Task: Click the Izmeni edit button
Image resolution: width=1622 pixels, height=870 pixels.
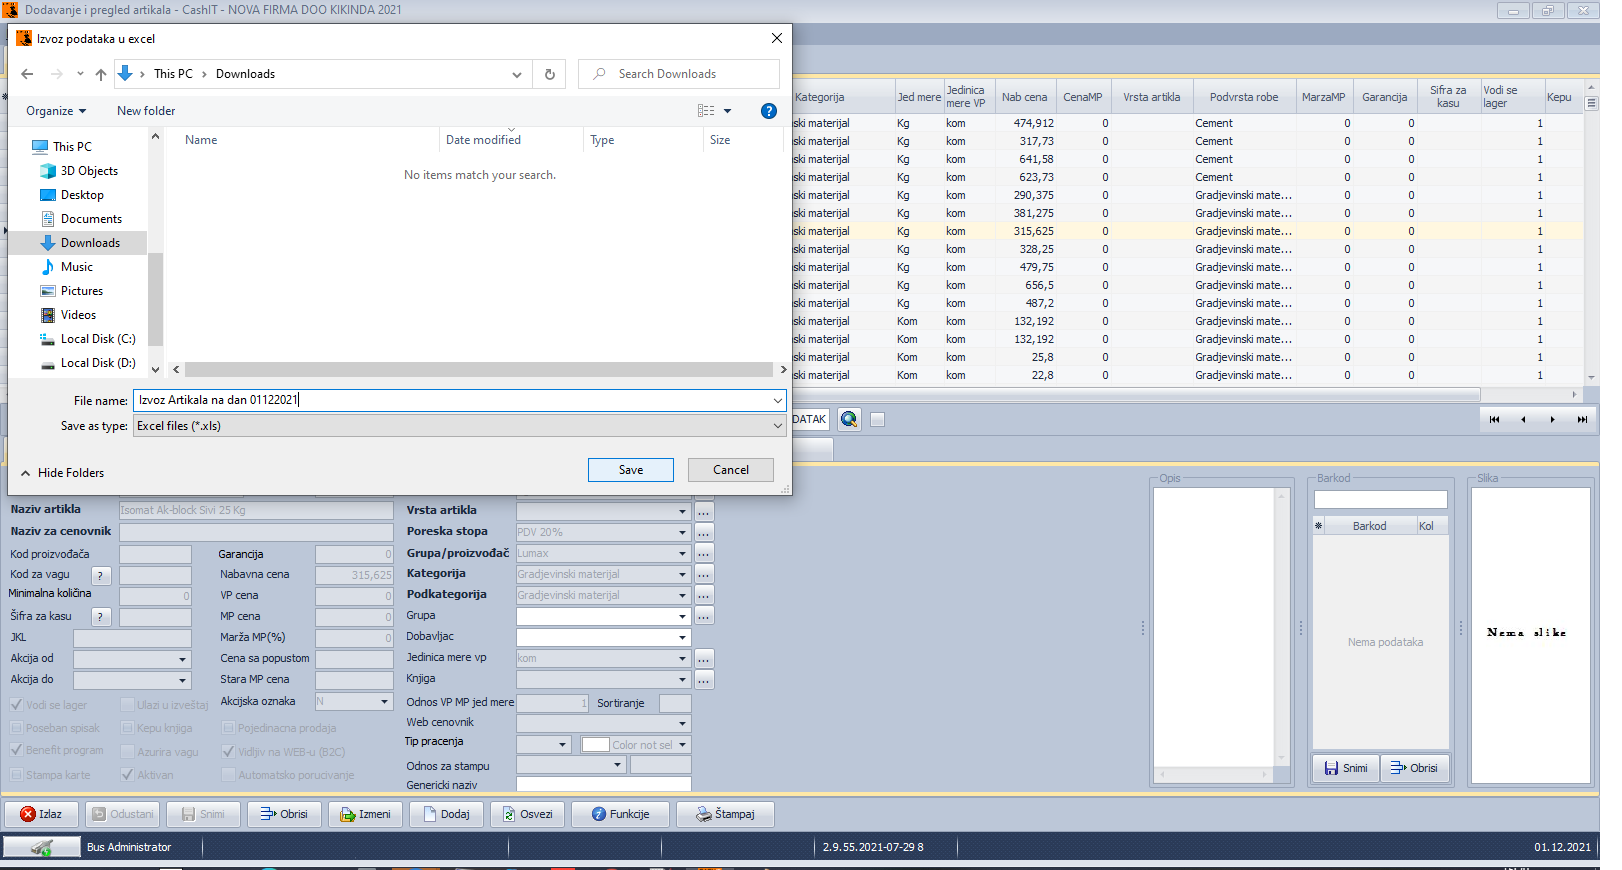Action: tap(365, 814)
